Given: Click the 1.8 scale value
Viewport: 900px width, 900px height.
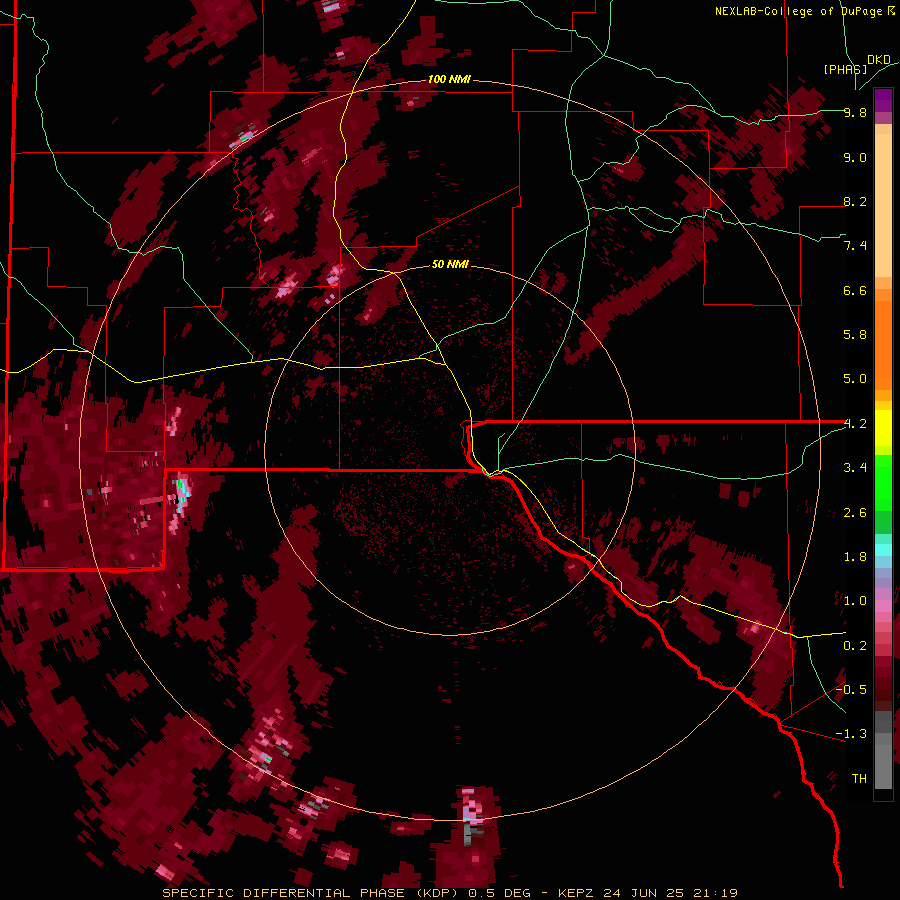Looking at the screenshot, I should point(855,557).
